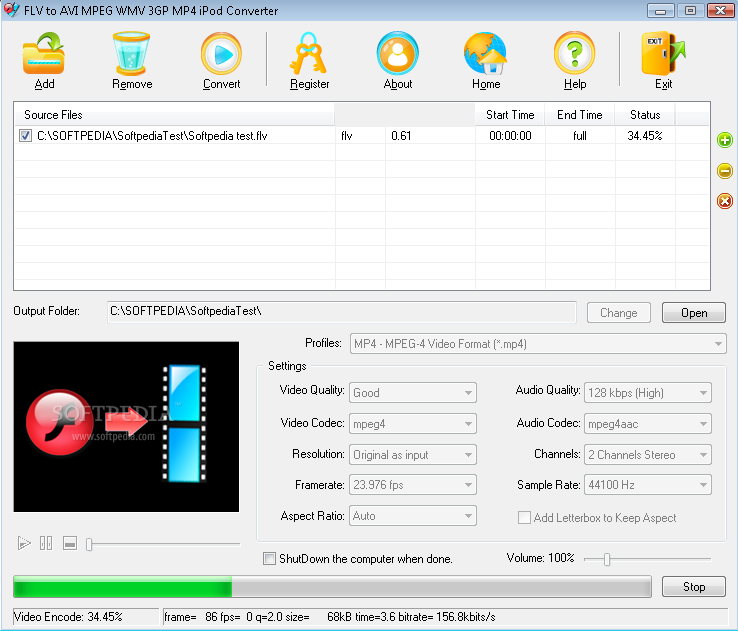Click the video preview thumbnail
Image resolution: width=738 pixels, height=631 pixels.
tap(126, 427)
